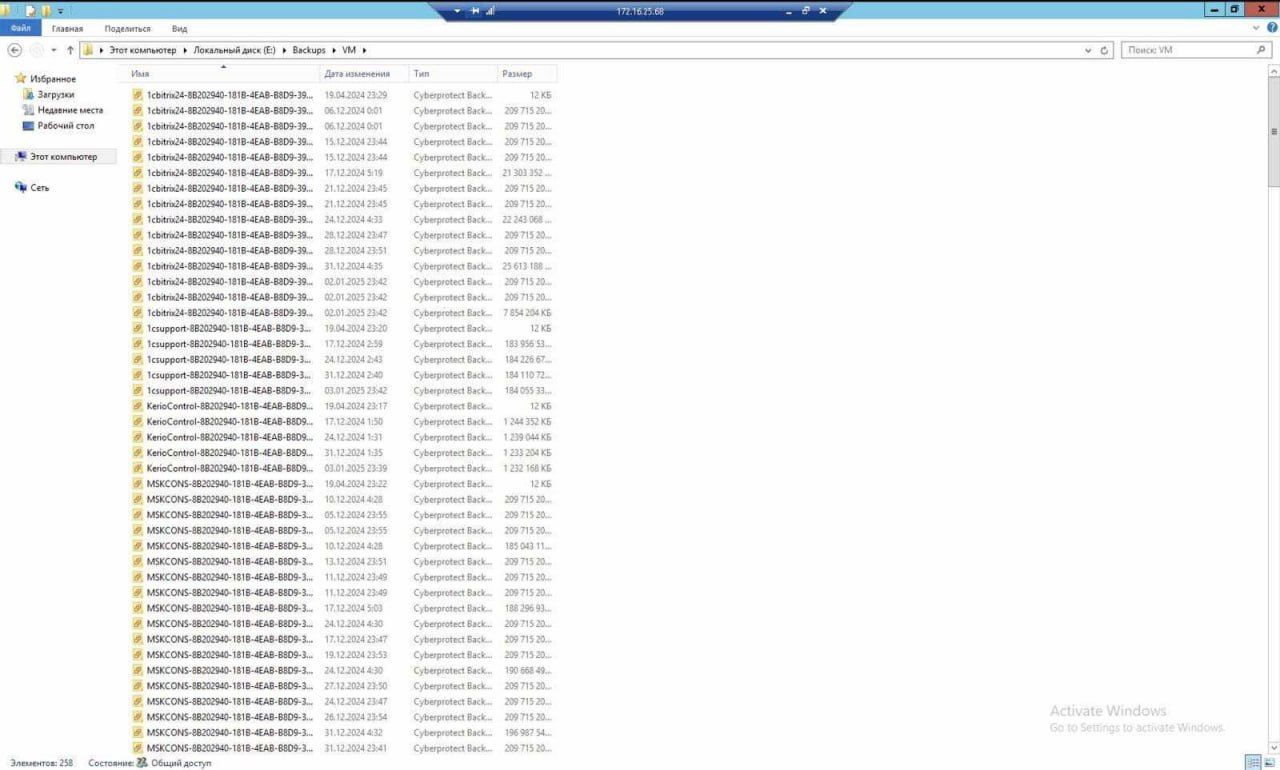Click inside the Поиск: VM search field
1280x770 pixels.
(1185, 50)
